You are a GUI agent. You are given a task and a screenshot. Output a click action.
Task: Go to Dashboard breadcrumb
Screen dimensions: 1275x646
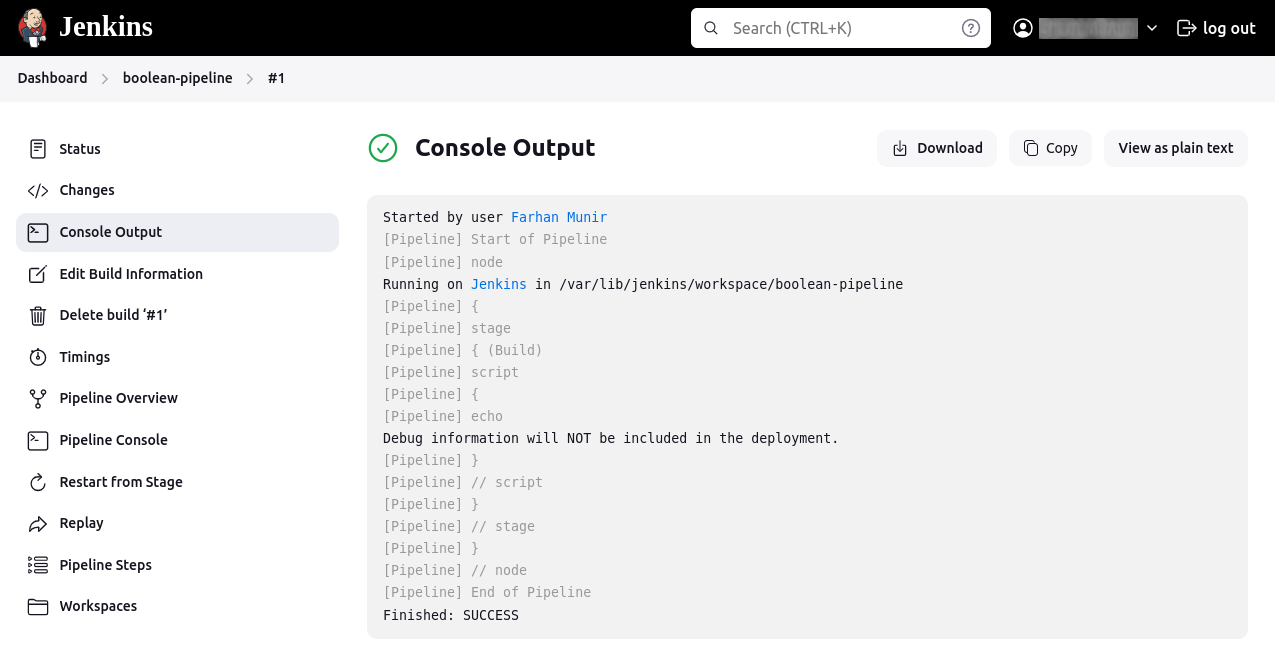click(x=52, y=78)
